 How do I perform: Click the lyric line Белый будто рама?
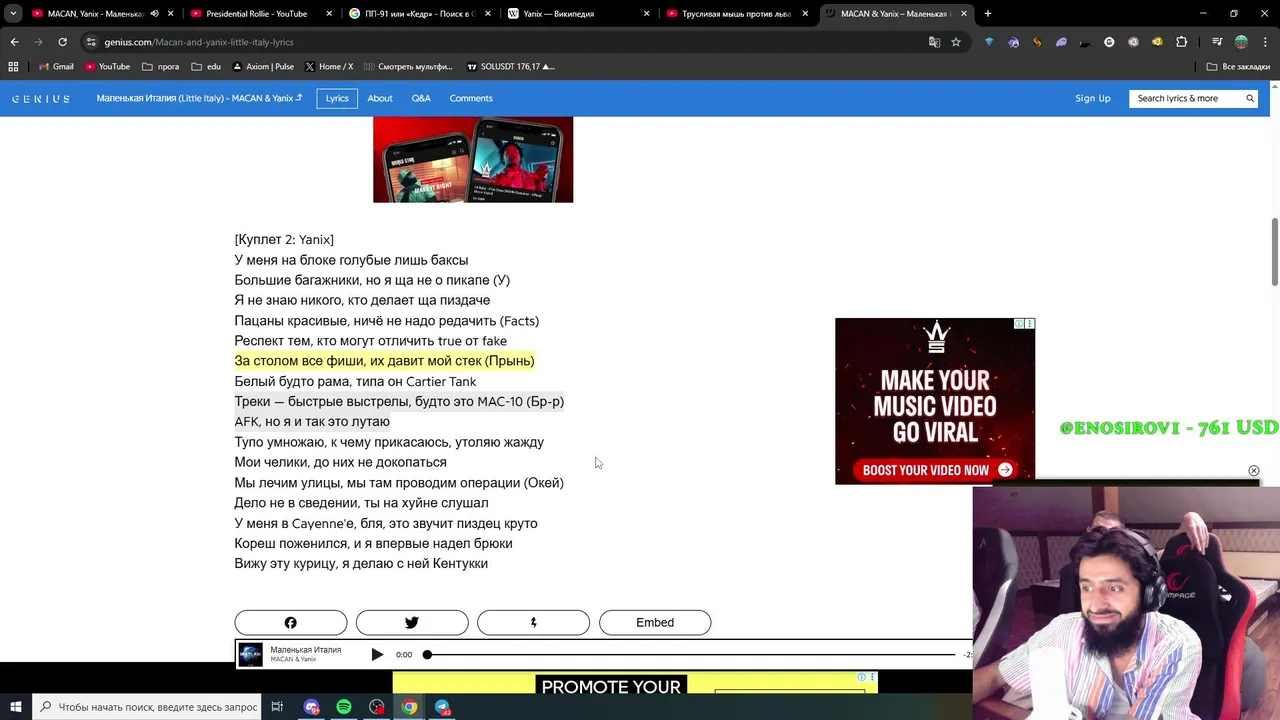(x=355, y=381)
